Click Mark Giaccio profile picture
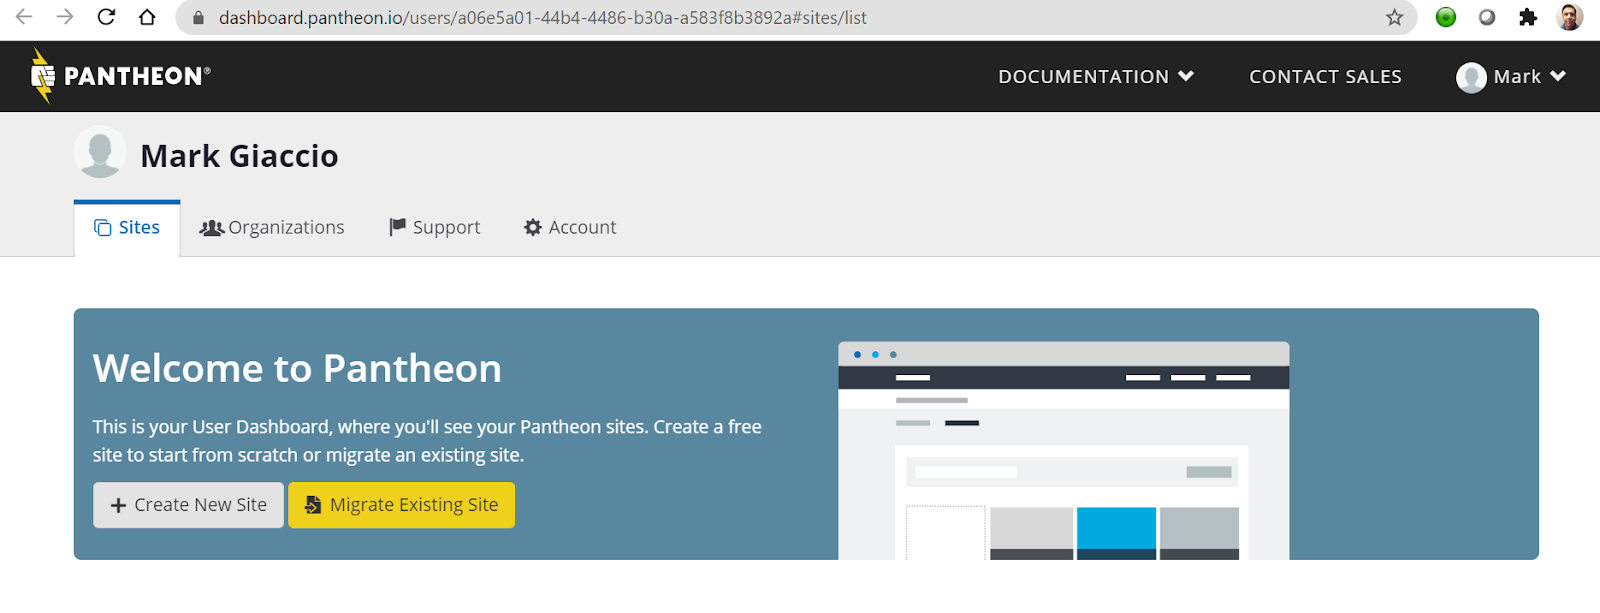This screenshot has height=613, width=1600. click(x=100, y=152)
